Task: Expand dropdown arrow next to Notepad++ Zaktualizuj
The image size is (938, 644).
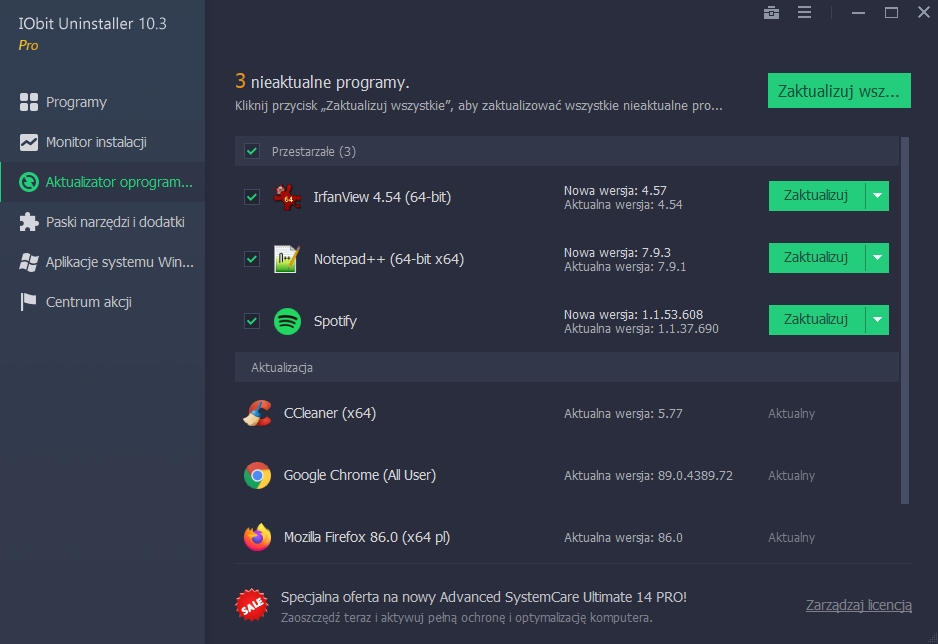Action: coord(877,258)
